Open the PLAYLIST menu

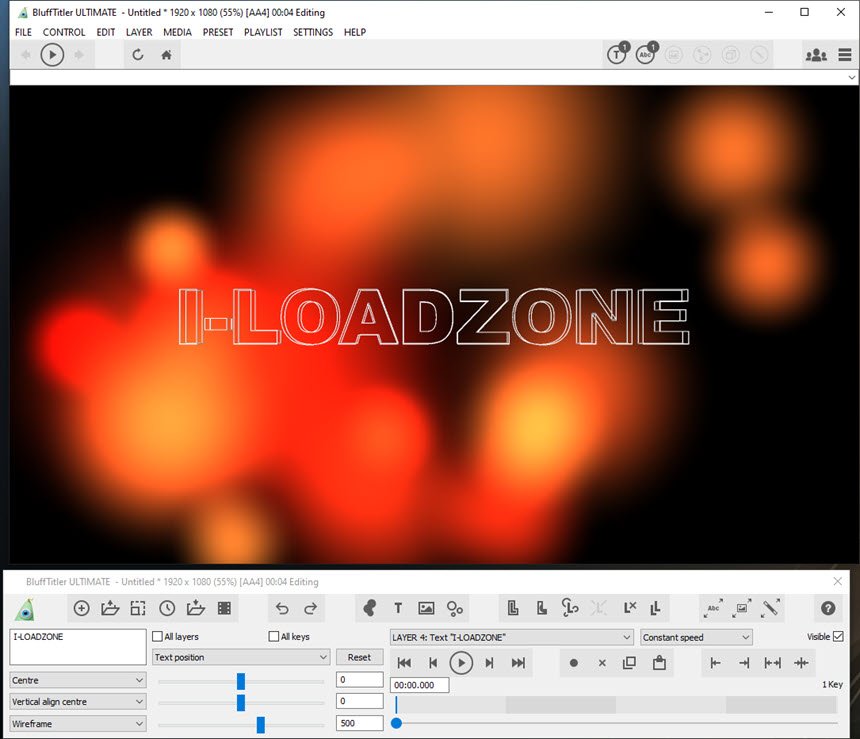[x=263, y=32]
